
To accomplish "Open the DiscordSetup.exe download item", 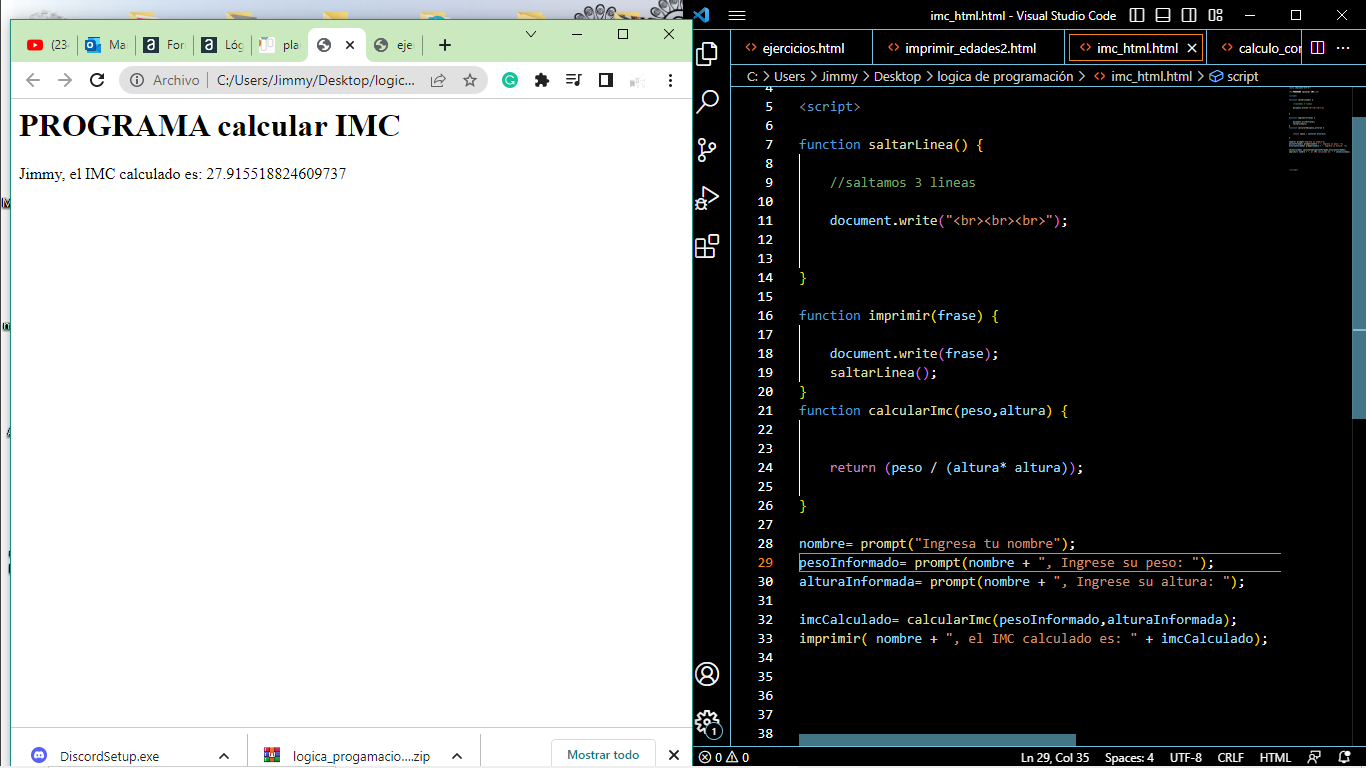I will [x=109, y=756].
